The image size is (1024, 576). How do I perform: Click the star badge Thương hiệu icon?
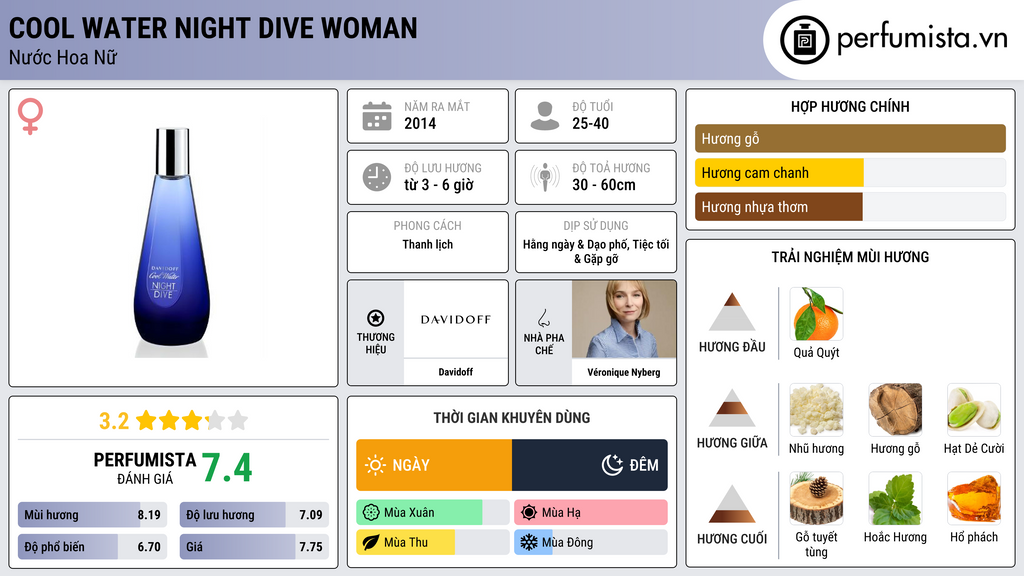(x=376, y=318)
